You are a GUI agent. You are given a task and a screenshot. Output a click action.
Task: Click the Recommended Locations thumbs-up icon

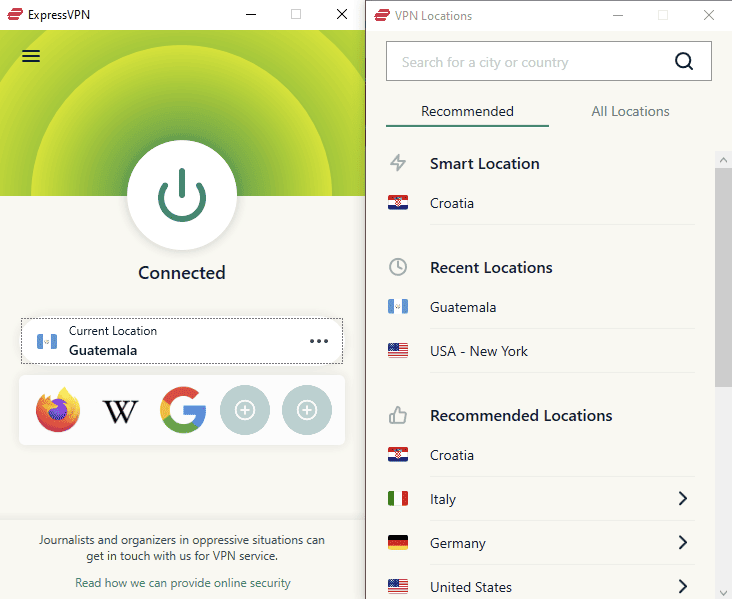pos(398,415)
